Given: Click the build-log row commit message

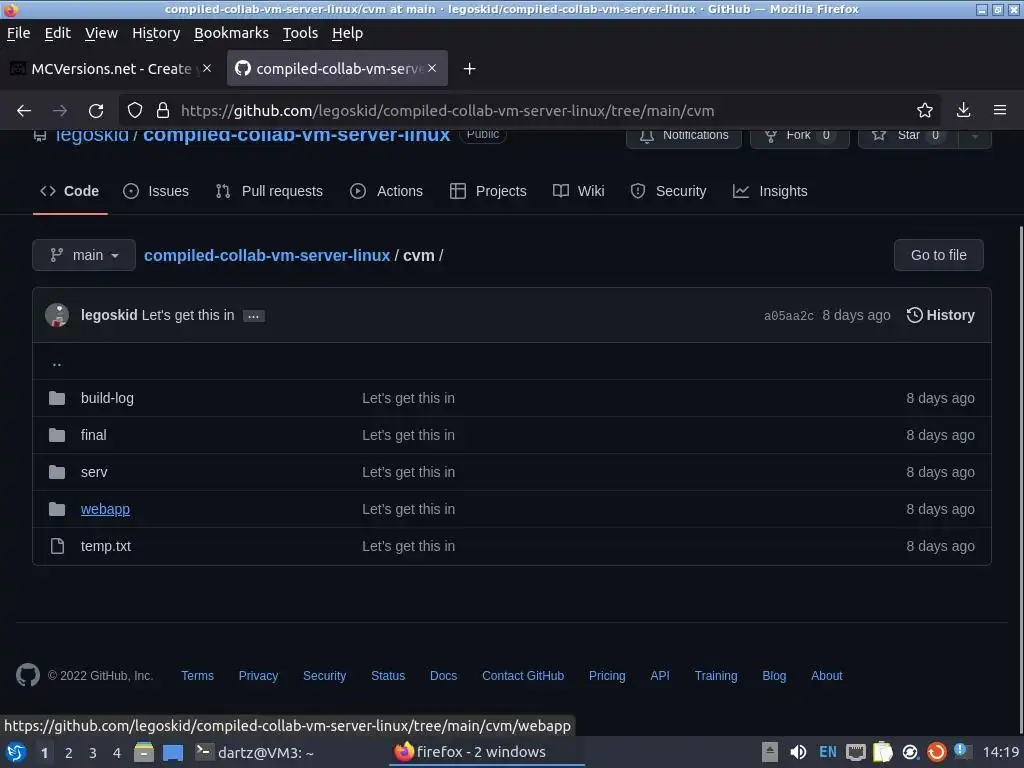Looking at the screenshot, I should click(408, 398).
